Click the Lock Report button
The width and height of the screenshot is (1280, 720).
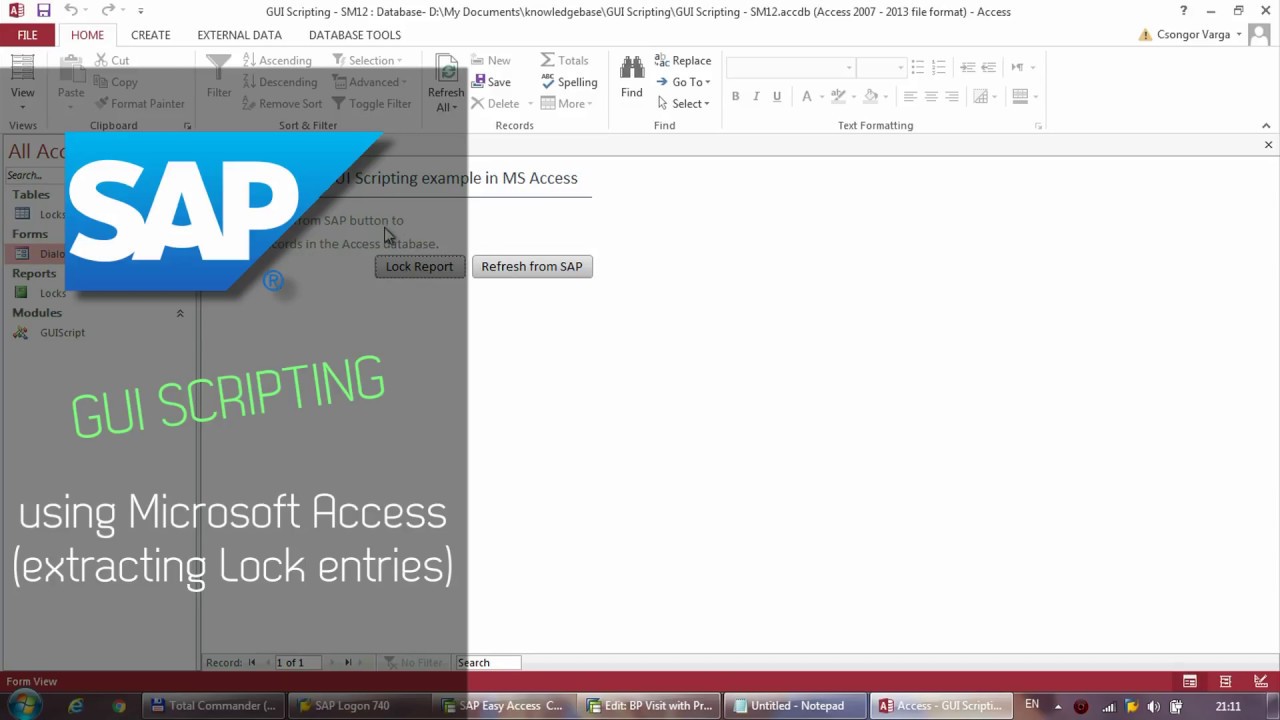[420, 266]
